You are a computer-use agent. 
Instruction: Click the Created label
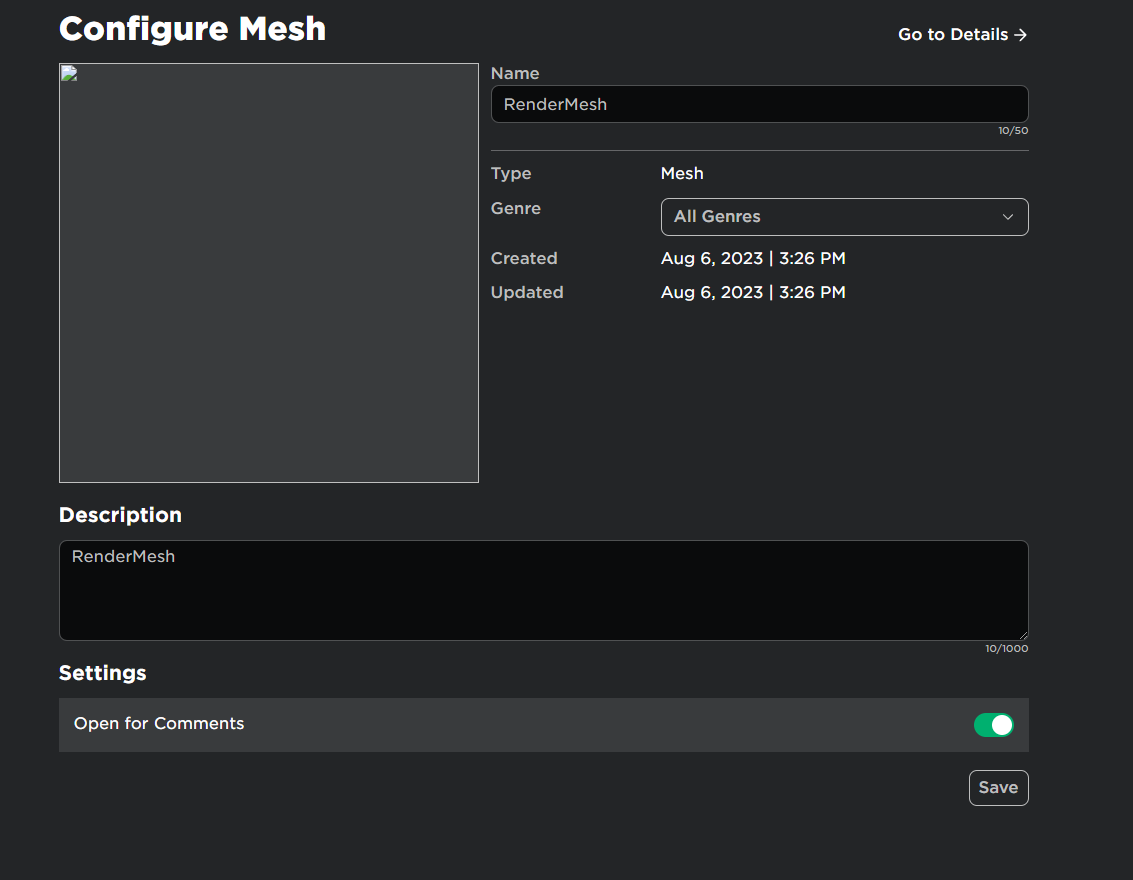point(524,258)
